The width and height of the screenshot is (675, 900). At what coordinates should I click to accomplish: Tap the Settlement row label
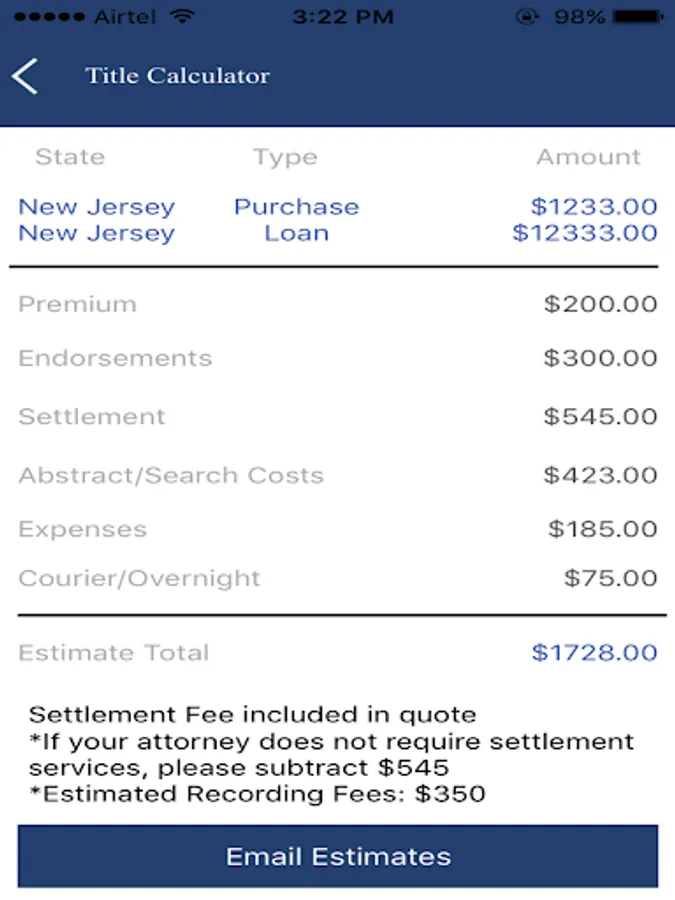pyautogui.click(x=92, y=417)
